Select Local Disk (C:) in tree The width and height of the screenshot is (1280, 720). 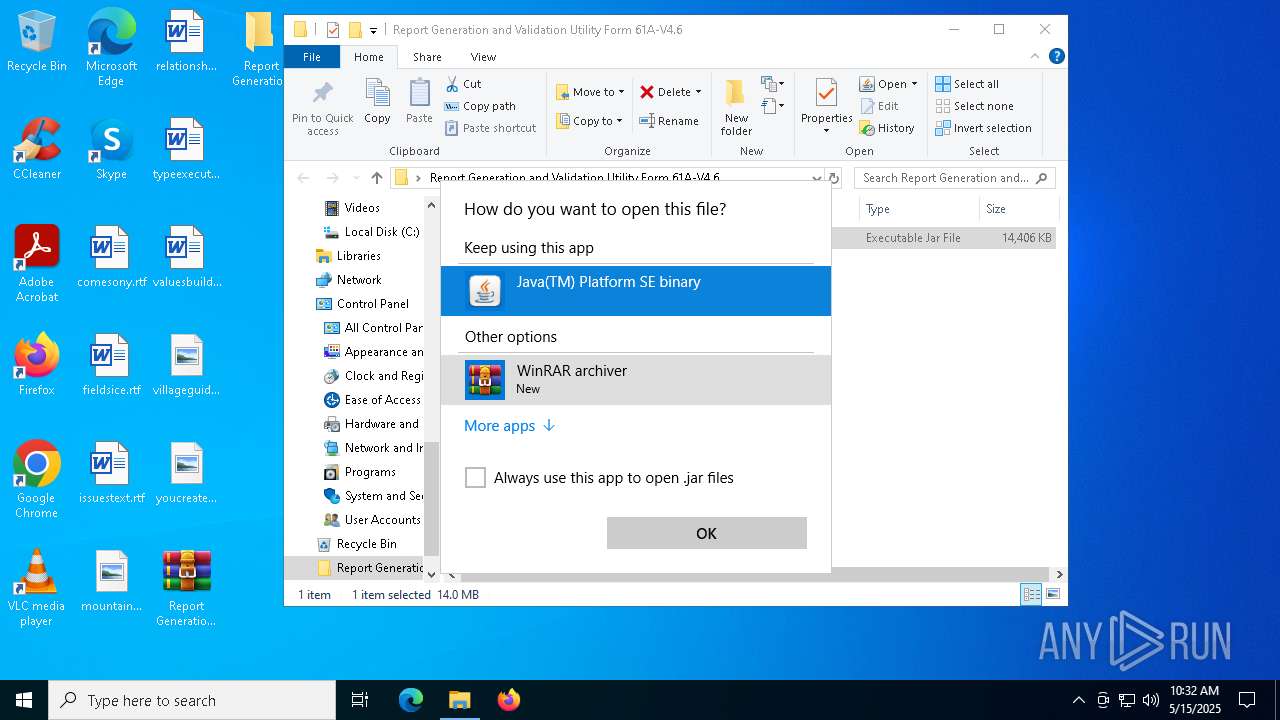pos(371,232)
